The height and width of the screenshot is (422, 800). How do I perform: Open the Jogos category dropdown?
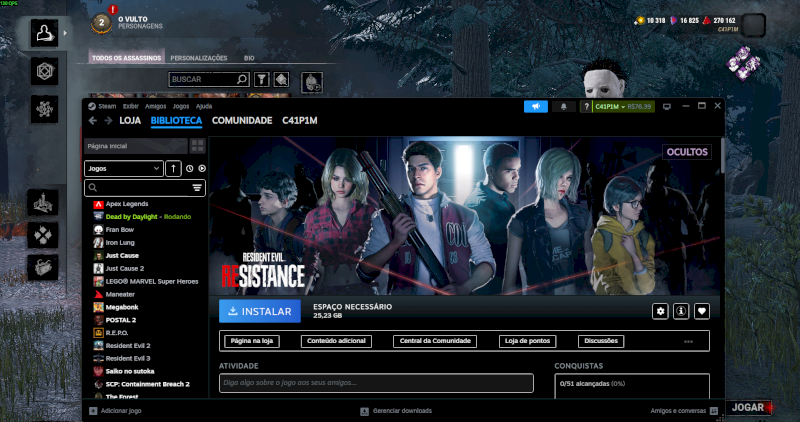(124, 168)
